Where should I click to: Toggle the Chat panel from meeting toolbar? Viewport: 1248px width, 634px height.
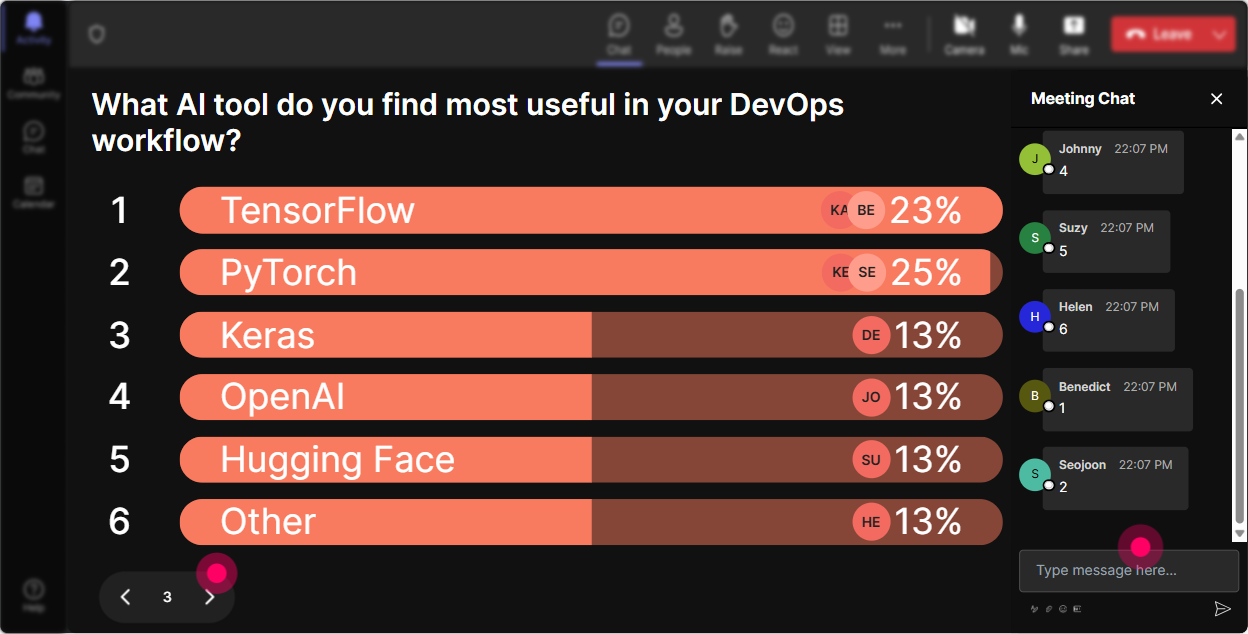tap(619, 34)
